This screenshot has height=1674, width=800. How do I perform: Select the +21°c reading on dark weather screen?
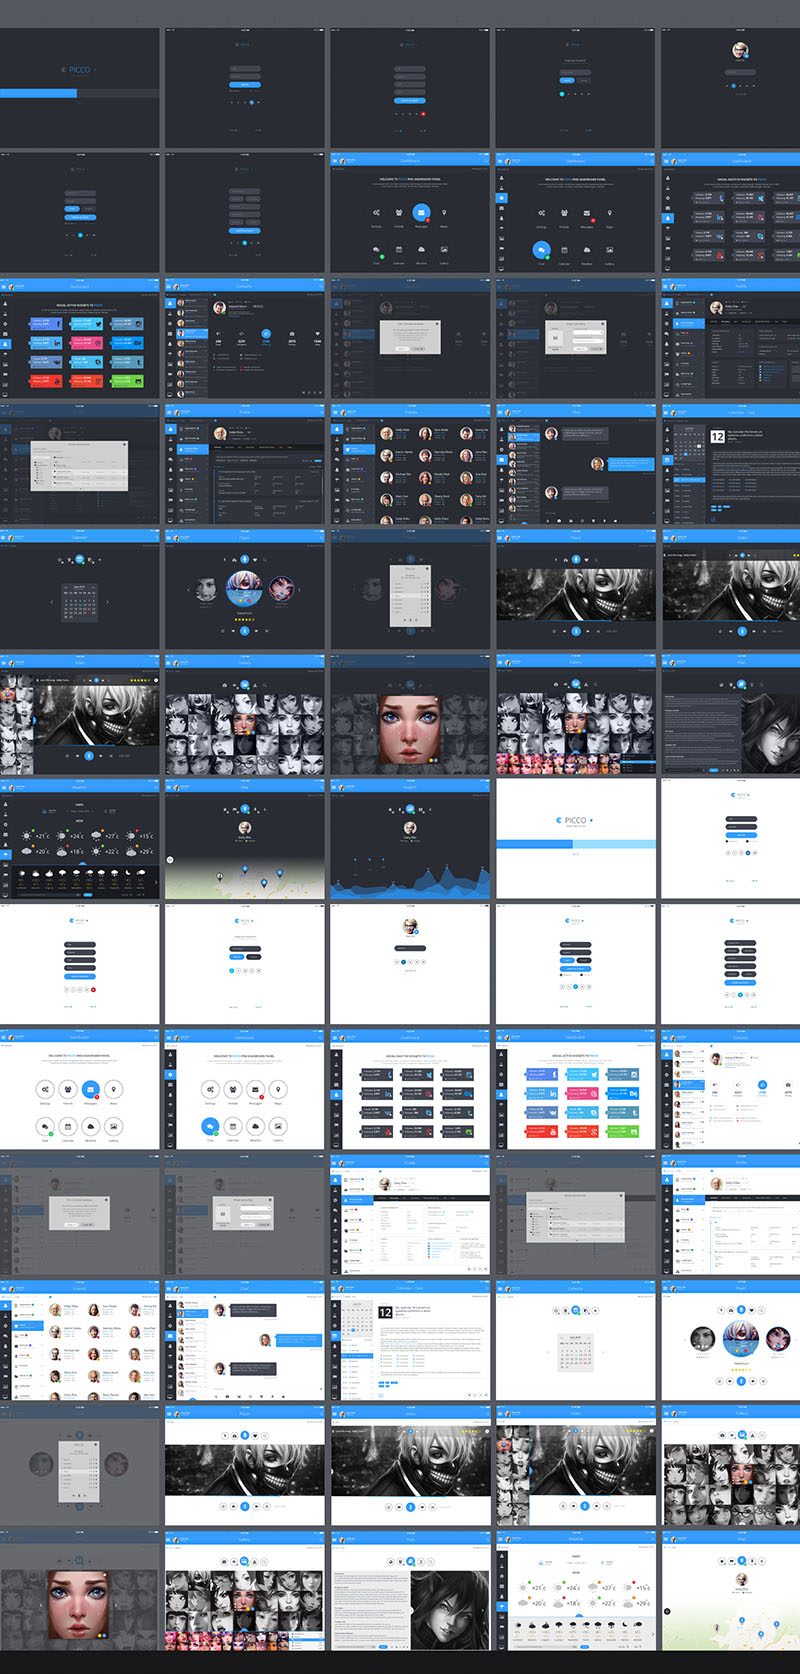tap(42, 836)
